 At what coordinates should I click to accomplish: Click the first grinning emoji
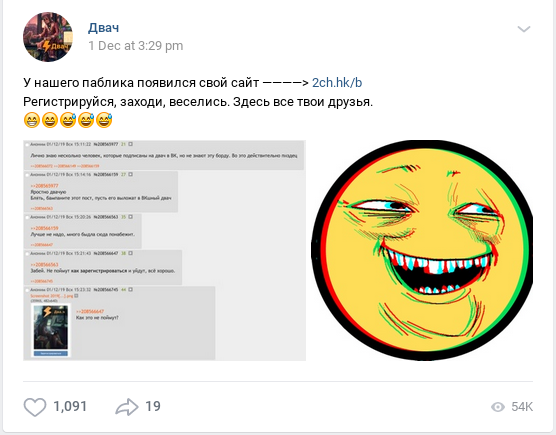32,120
